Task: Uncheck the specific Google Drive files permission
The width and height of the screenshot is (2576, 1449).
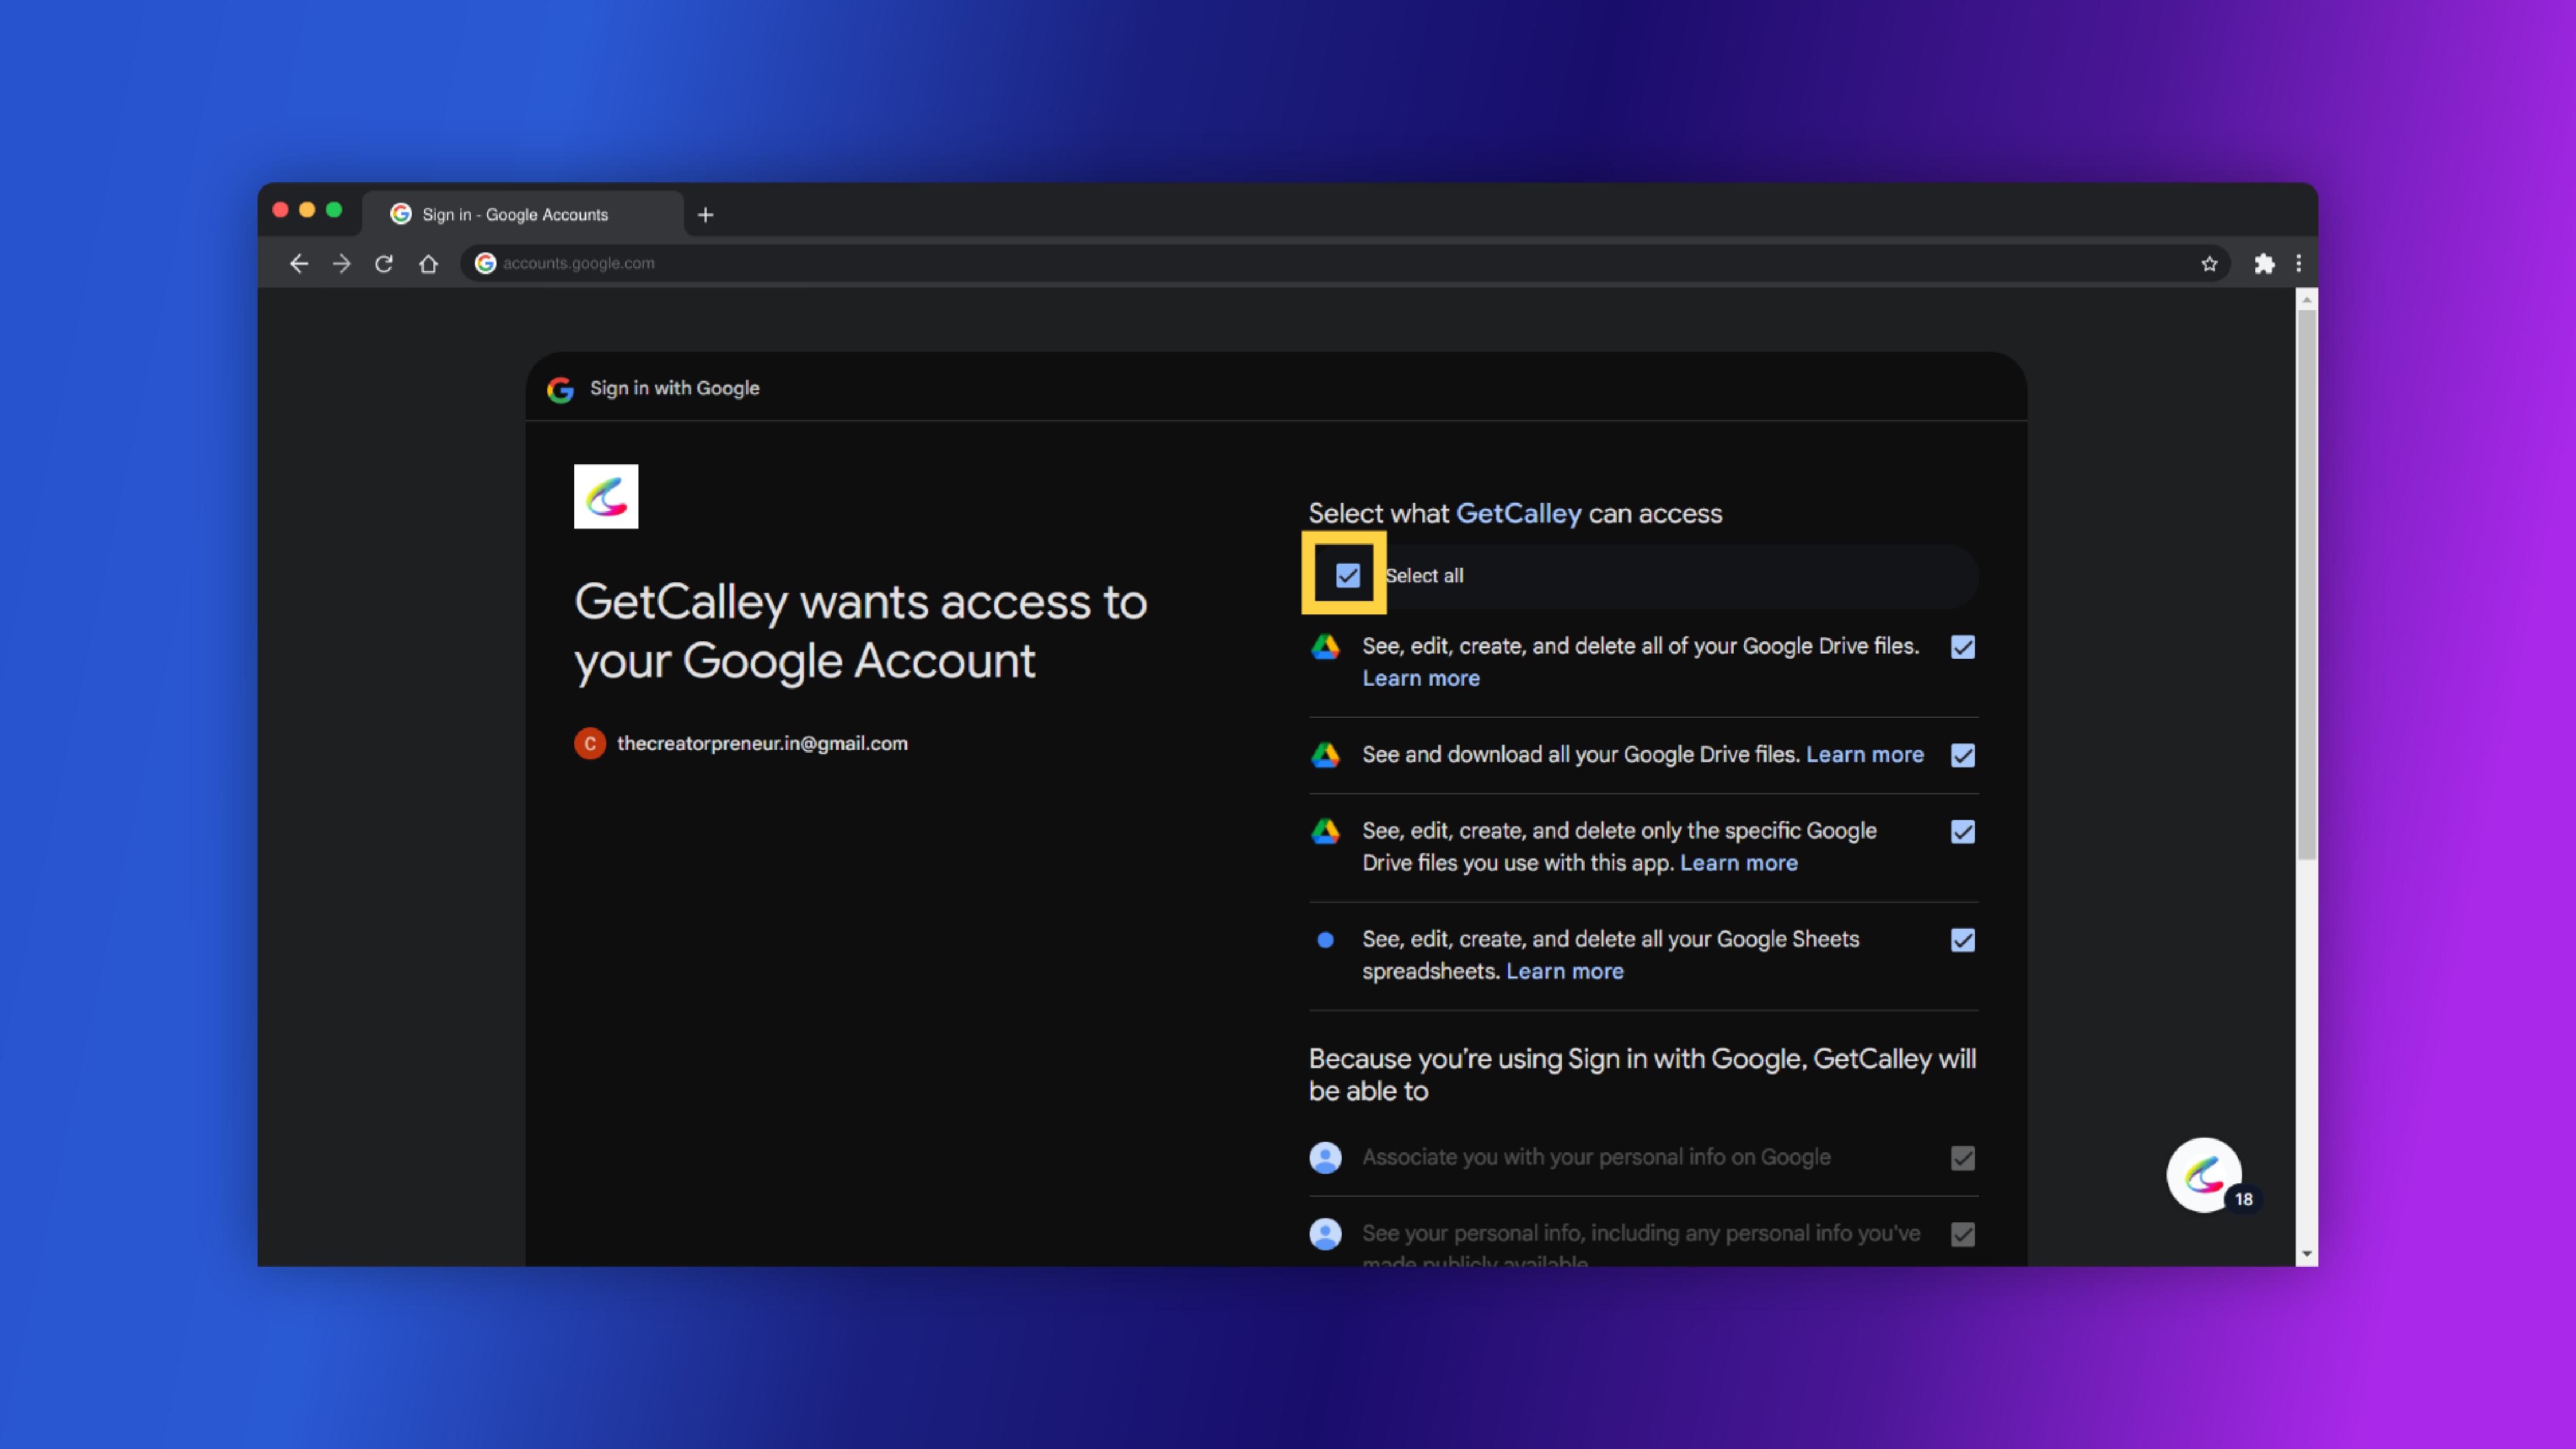Action: pos(1962,832)
